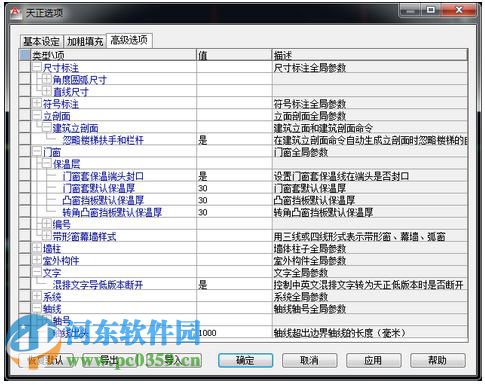
Task: Collapse the 立剖面 node
Action: (37, 116)
